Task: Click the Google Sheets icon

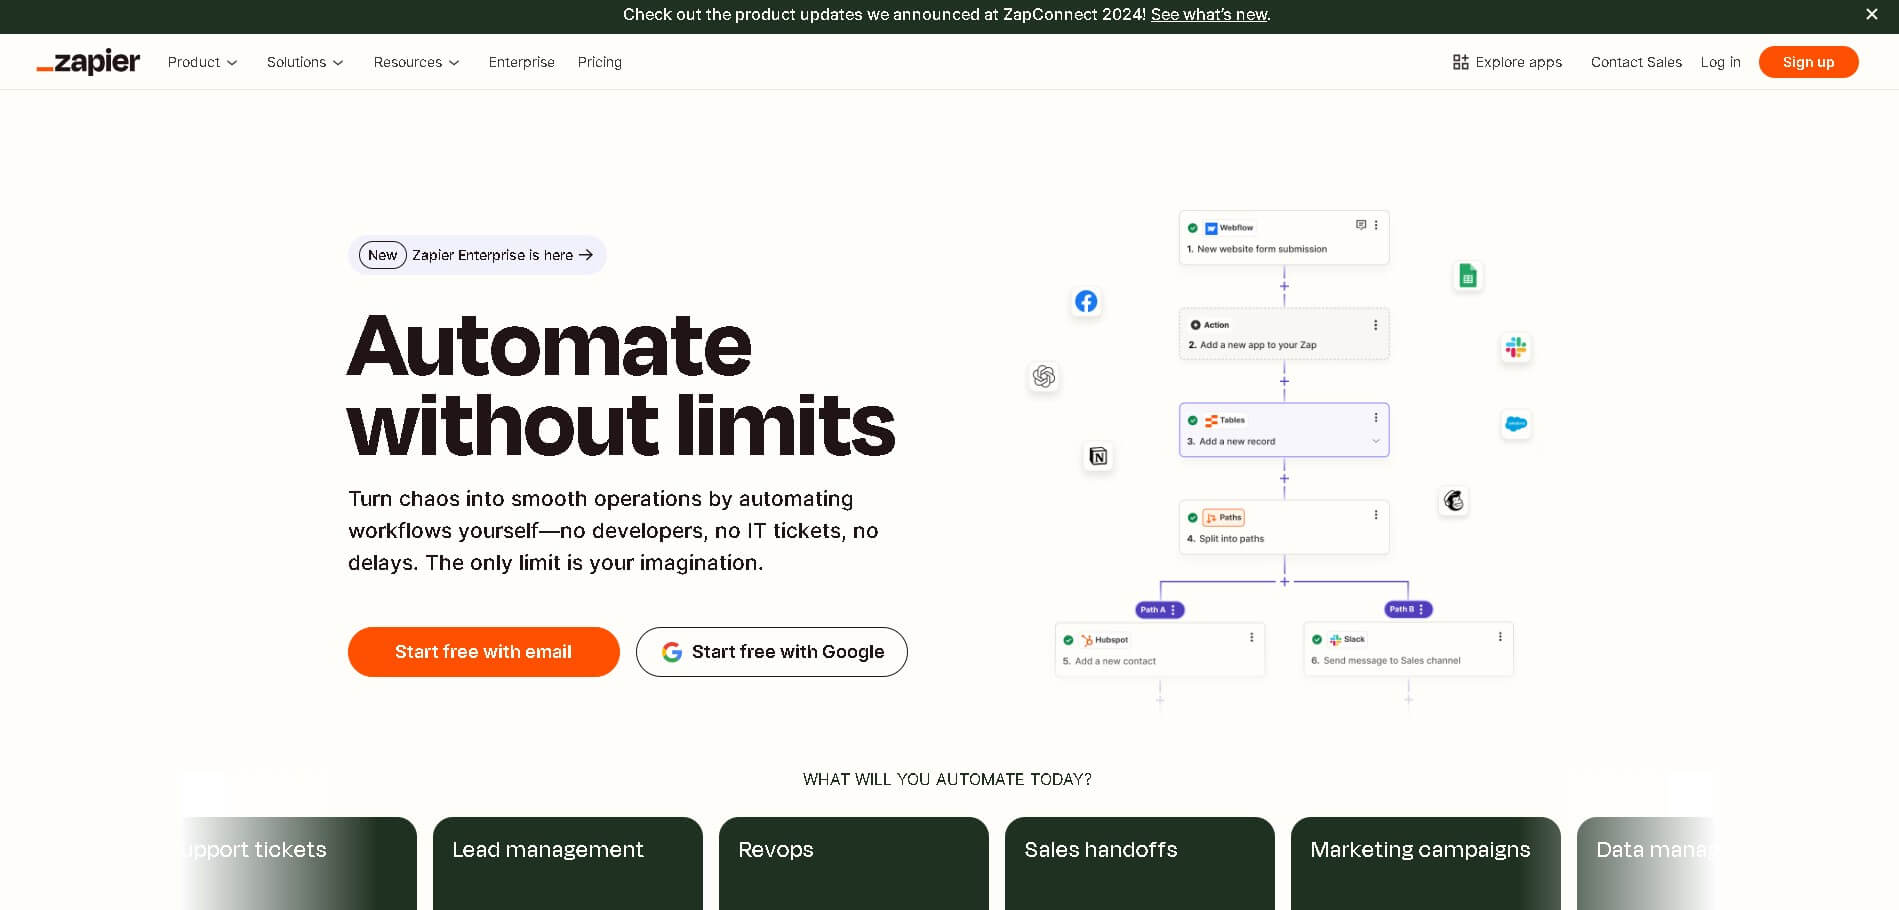Action: point(1467,276)
